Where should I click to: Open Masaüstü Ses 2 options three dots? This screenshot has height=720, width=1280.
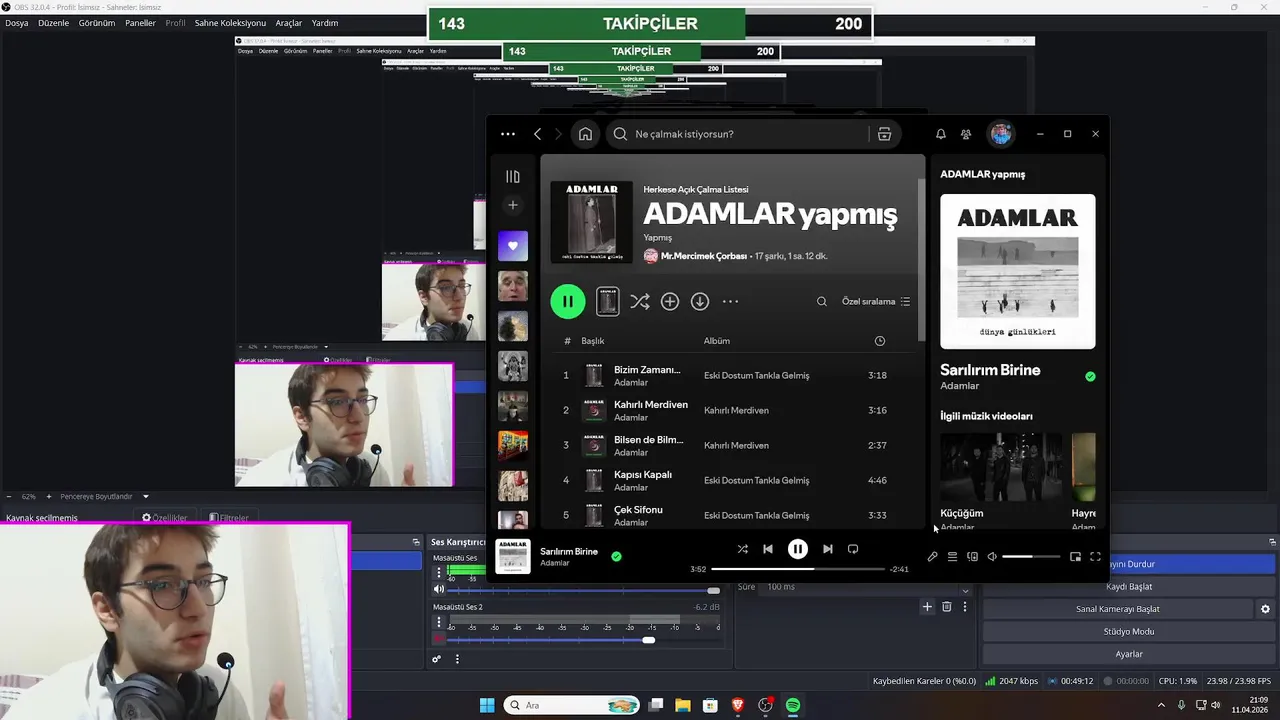coord(438,622)
